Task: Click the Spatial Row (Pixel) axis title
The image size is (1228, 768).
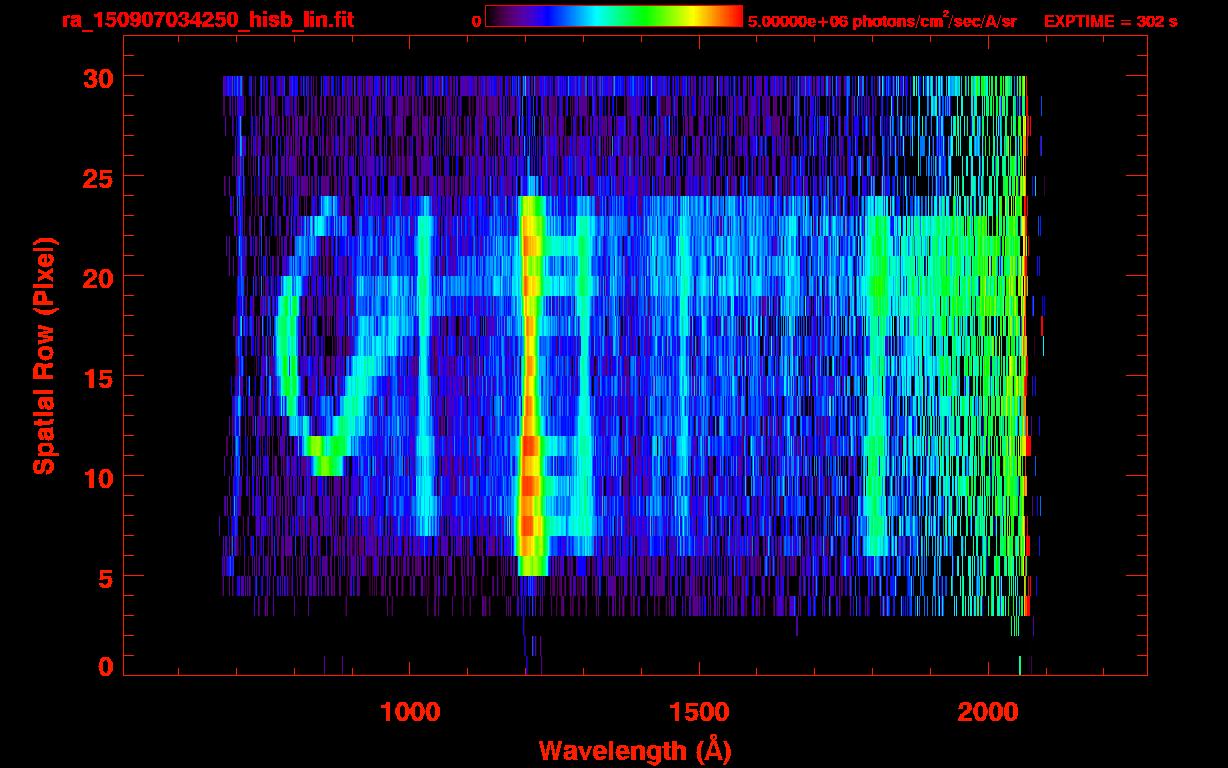Action: 44,355
